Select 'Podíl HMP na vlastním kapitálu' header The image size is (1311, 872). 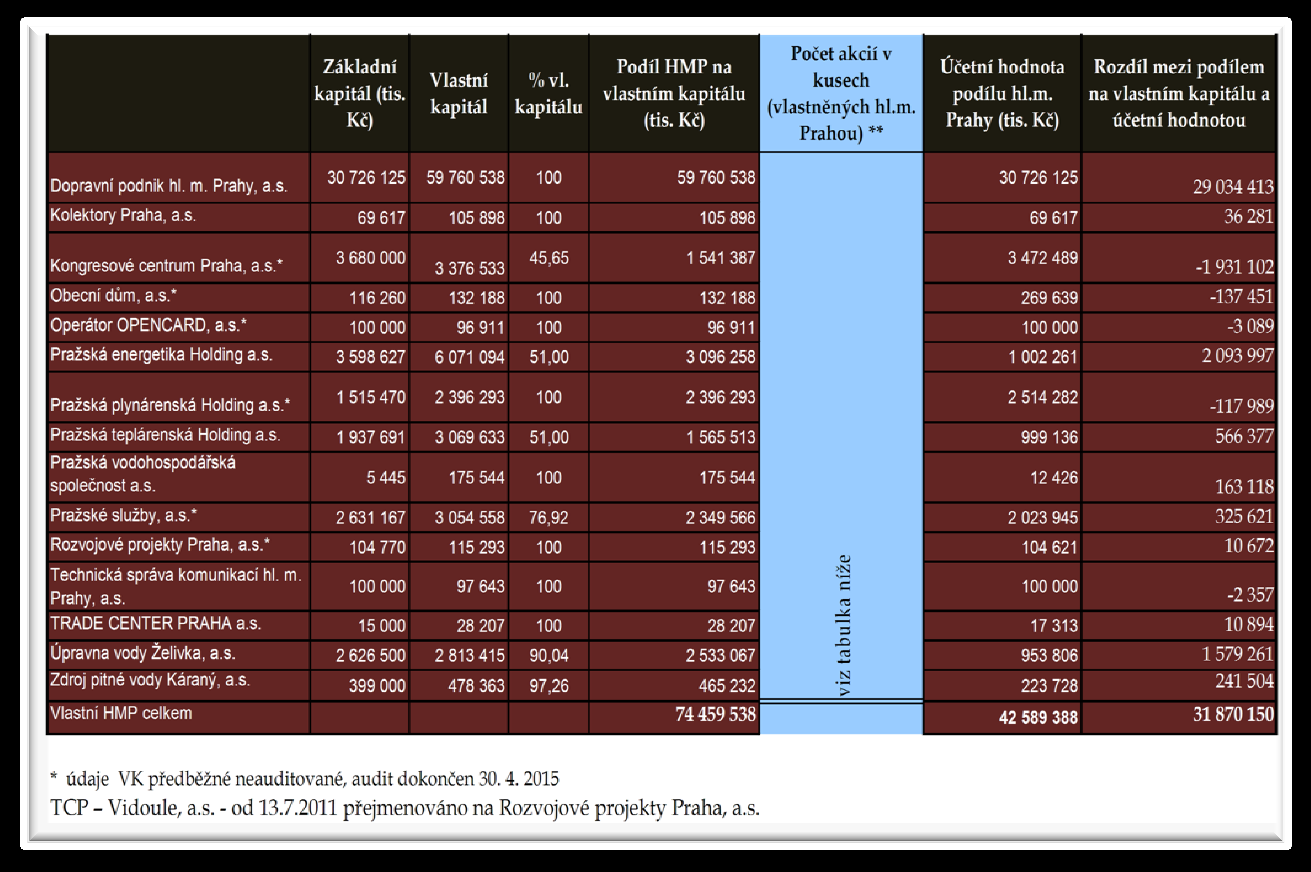[x=674, y=95]
